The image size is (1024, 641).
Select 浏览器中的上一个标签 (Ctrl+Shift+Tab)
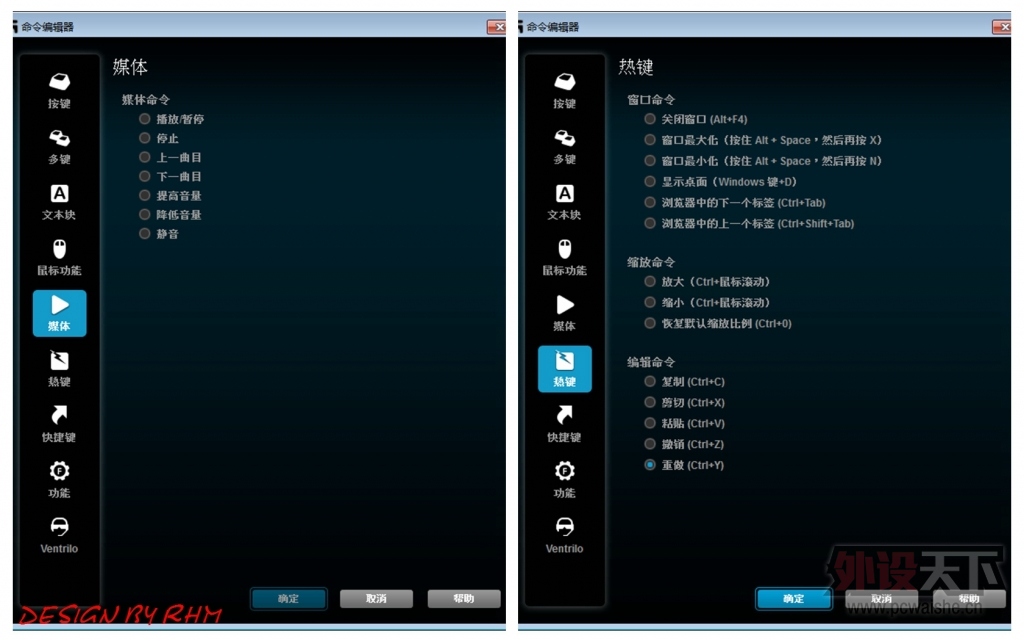point(650,223)
